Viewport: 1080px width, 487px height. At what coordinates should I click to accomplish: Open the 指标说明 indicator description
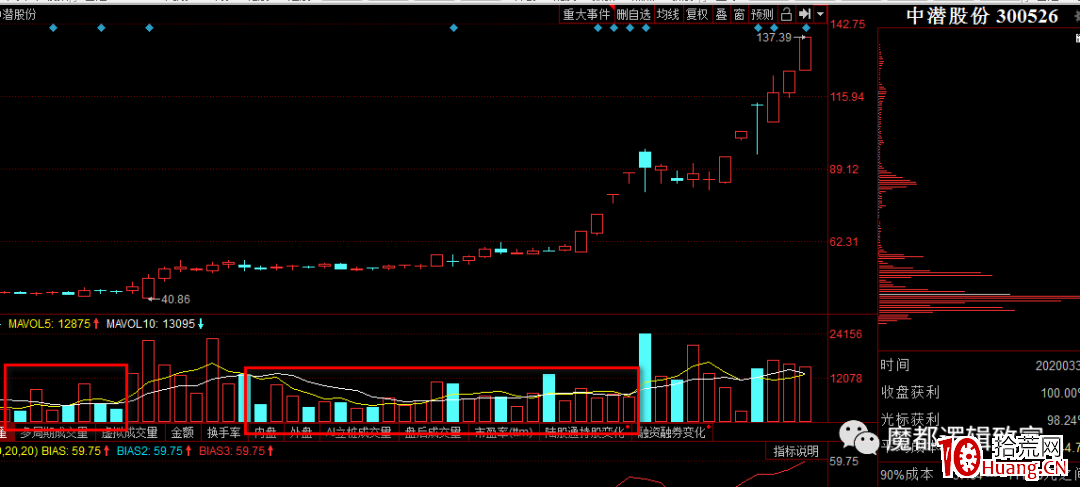796,452
